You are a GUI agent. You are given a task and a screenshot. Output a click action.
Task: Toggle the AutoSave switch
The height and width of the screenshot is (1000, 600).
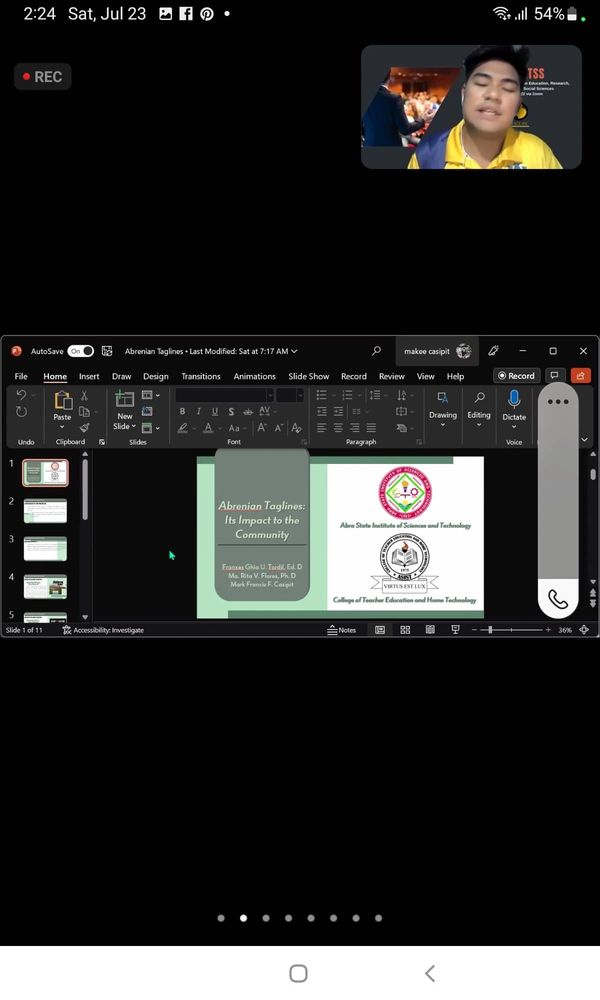[x=81, y=351]
